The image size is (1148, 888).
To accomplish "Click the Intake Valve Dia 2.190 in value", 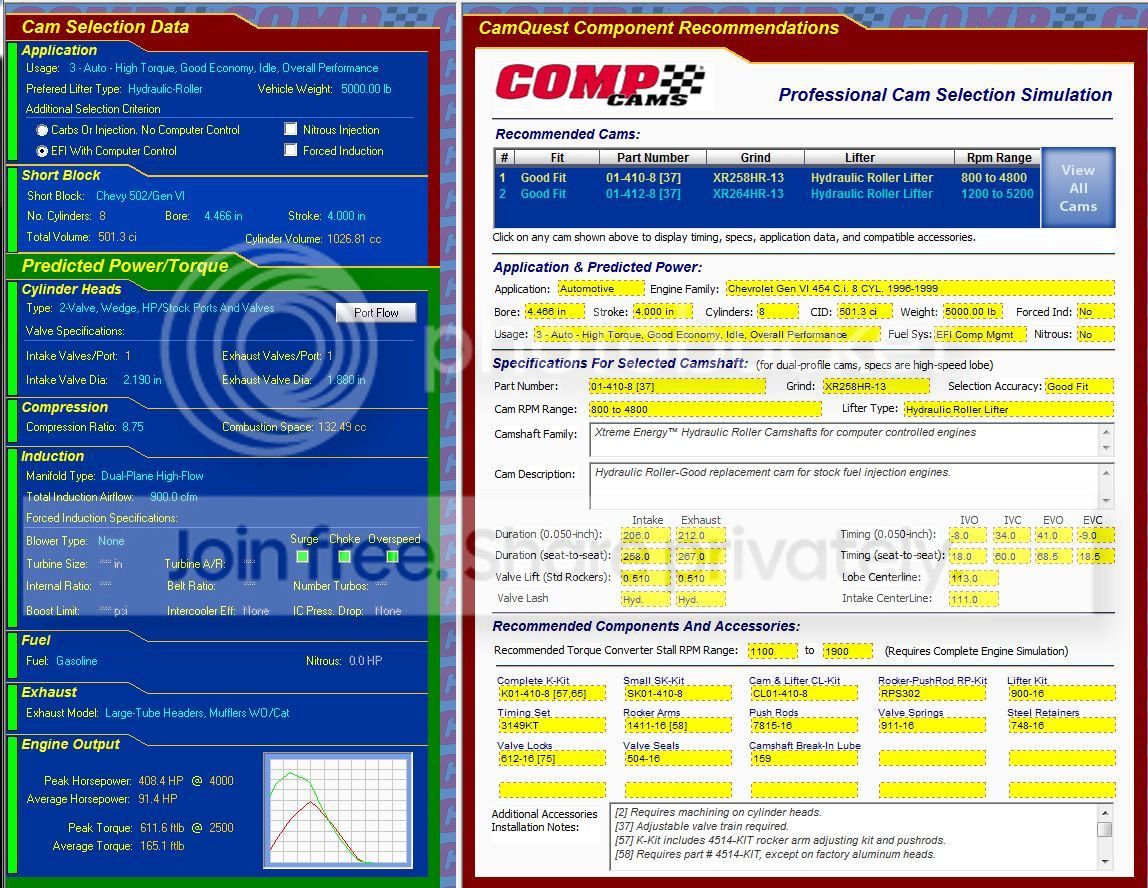I will (142, 380).
